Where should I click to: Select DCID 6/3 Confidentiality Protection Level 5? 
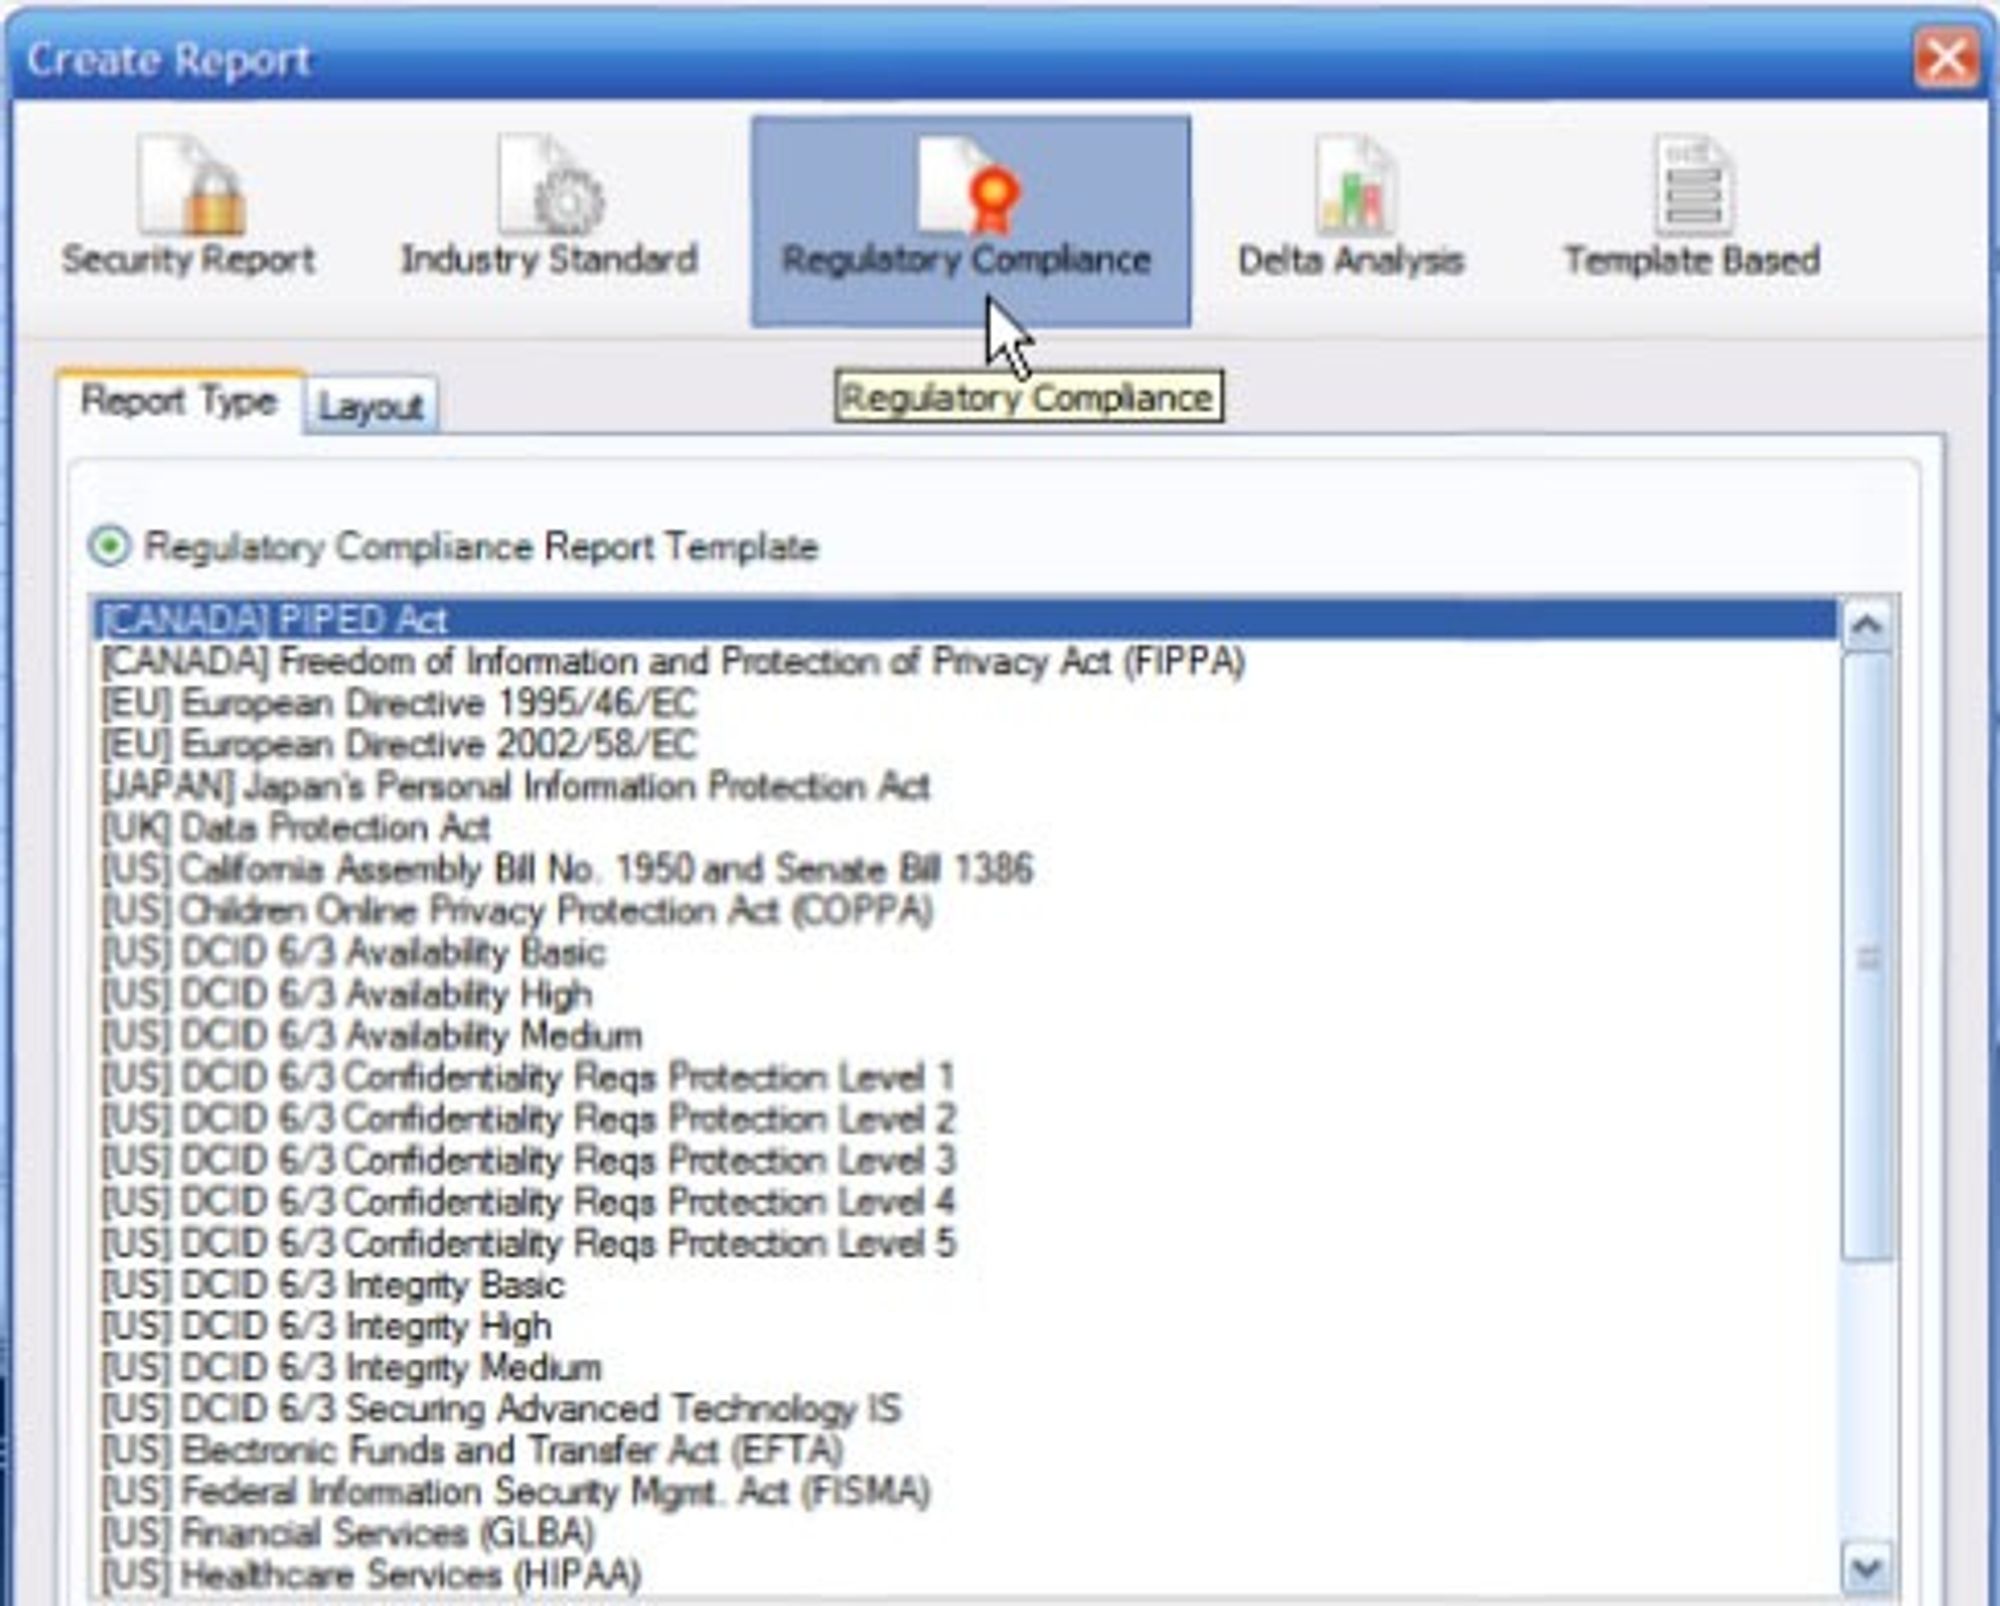click(x=967, y=1244)
